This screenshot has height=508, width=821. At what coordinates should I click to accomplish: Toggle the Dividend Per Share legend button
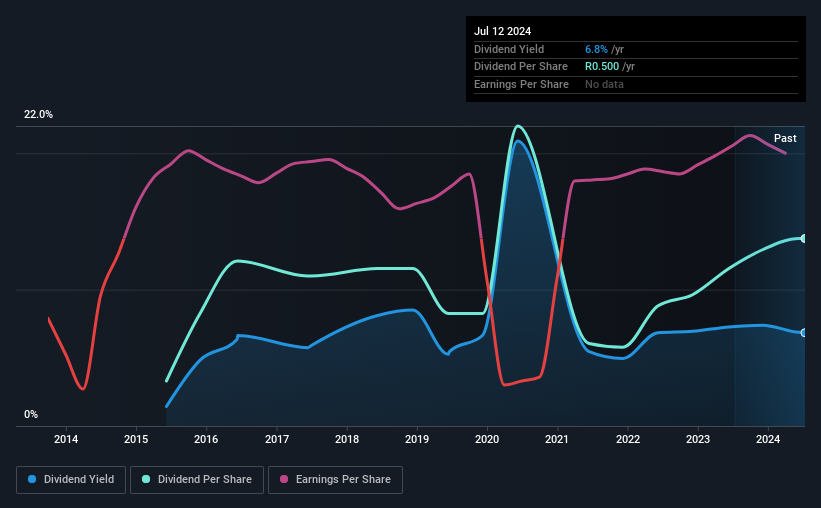[197, 480]
